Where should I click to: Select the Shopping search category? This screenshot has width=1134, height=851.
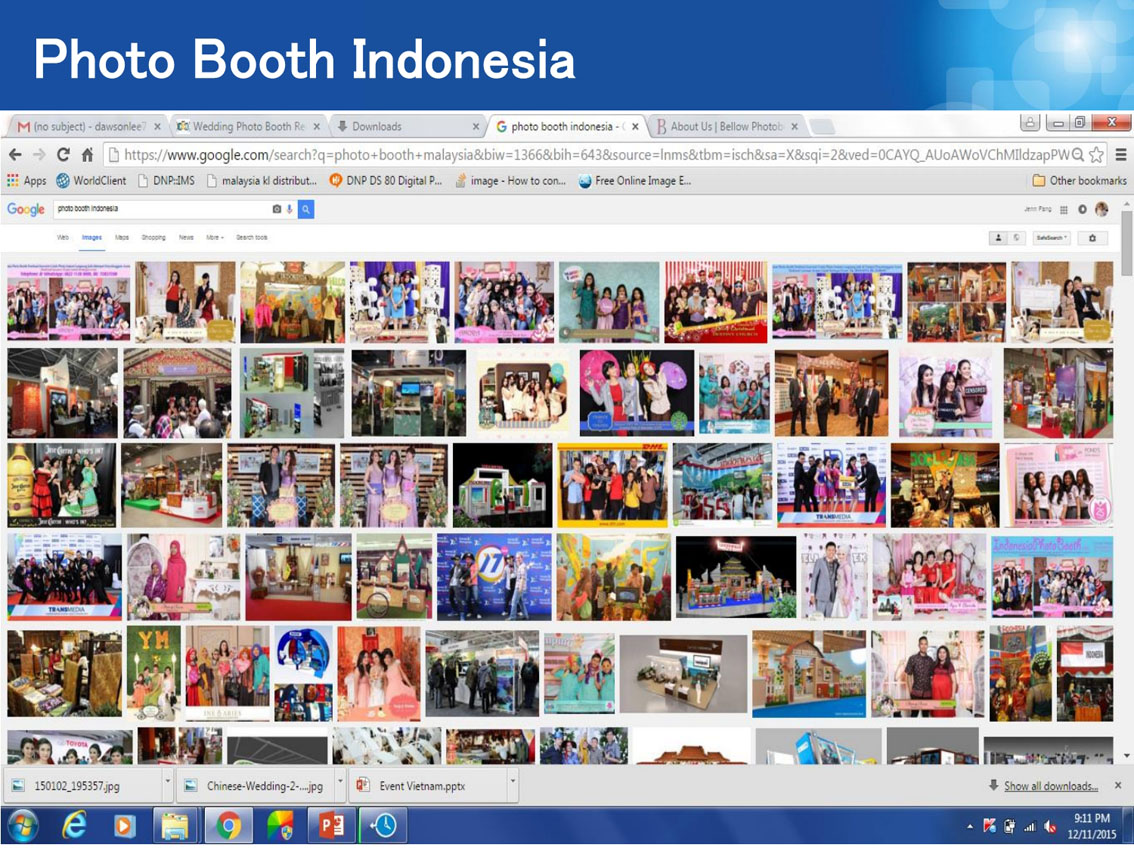click(153, 237)
